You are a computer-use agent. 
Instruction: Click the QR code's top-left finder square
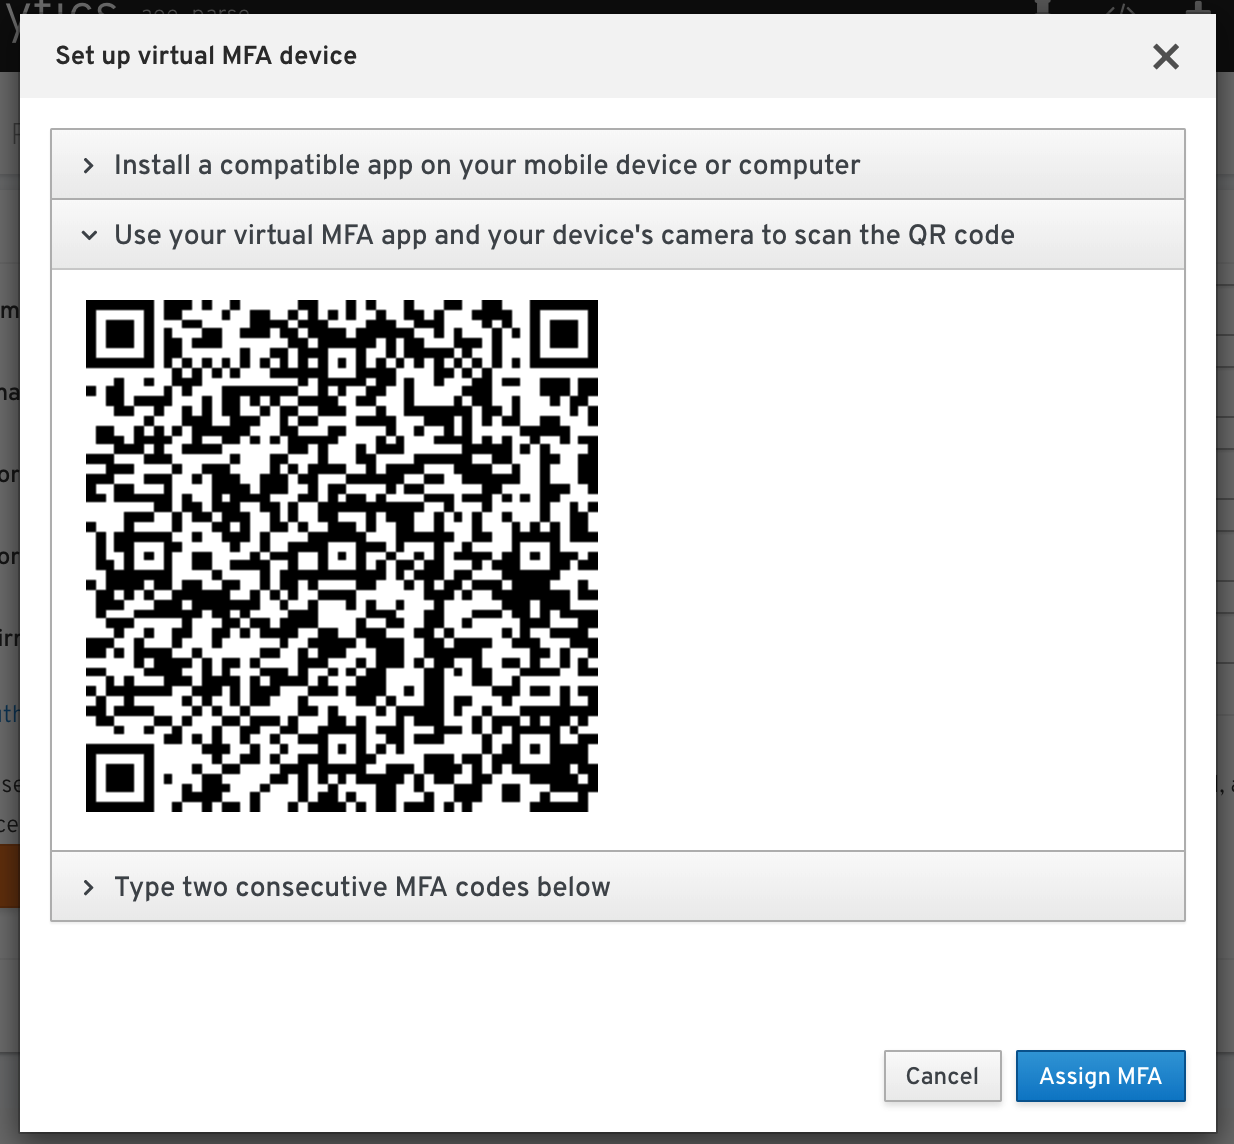click(120, 334)
